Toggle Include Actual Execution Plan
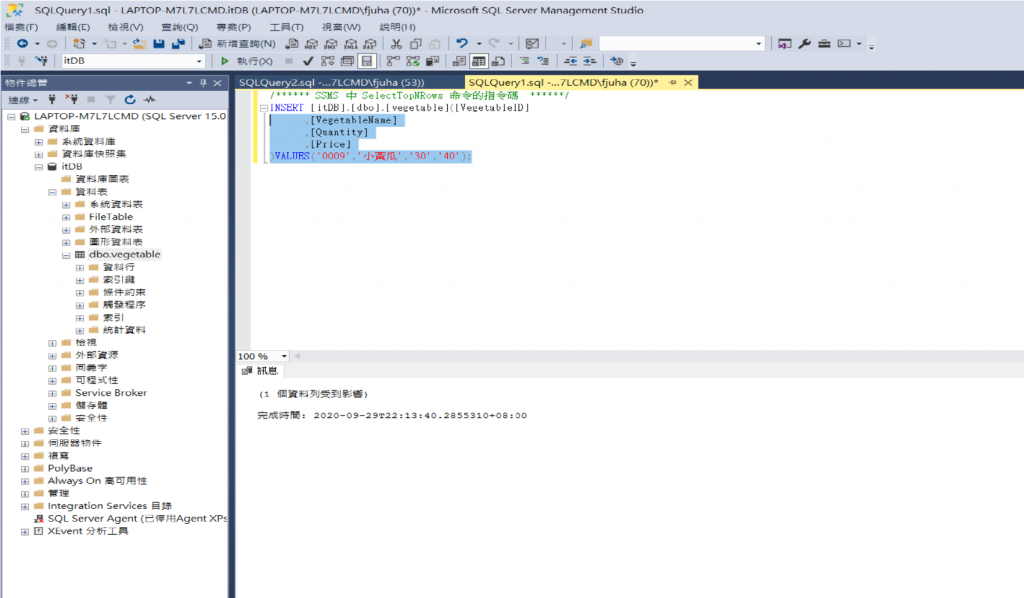Image resolution: width=1024 pixels, height=598 pixels. point(393,61)
